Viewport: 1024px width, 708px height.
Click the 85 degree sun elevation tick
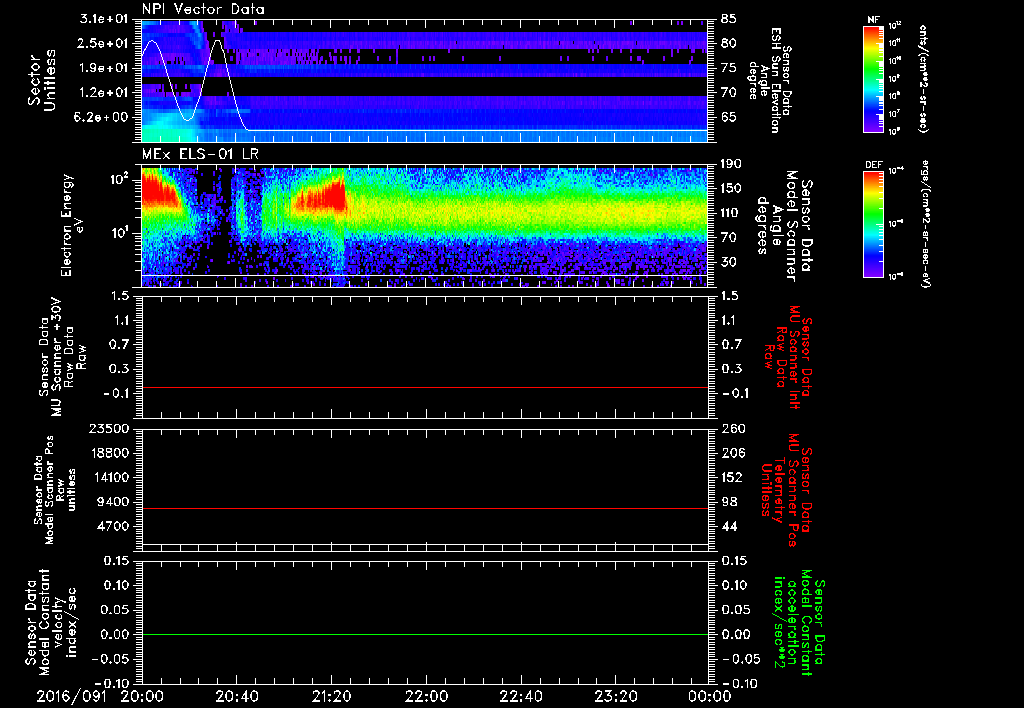tap(729, 18)
